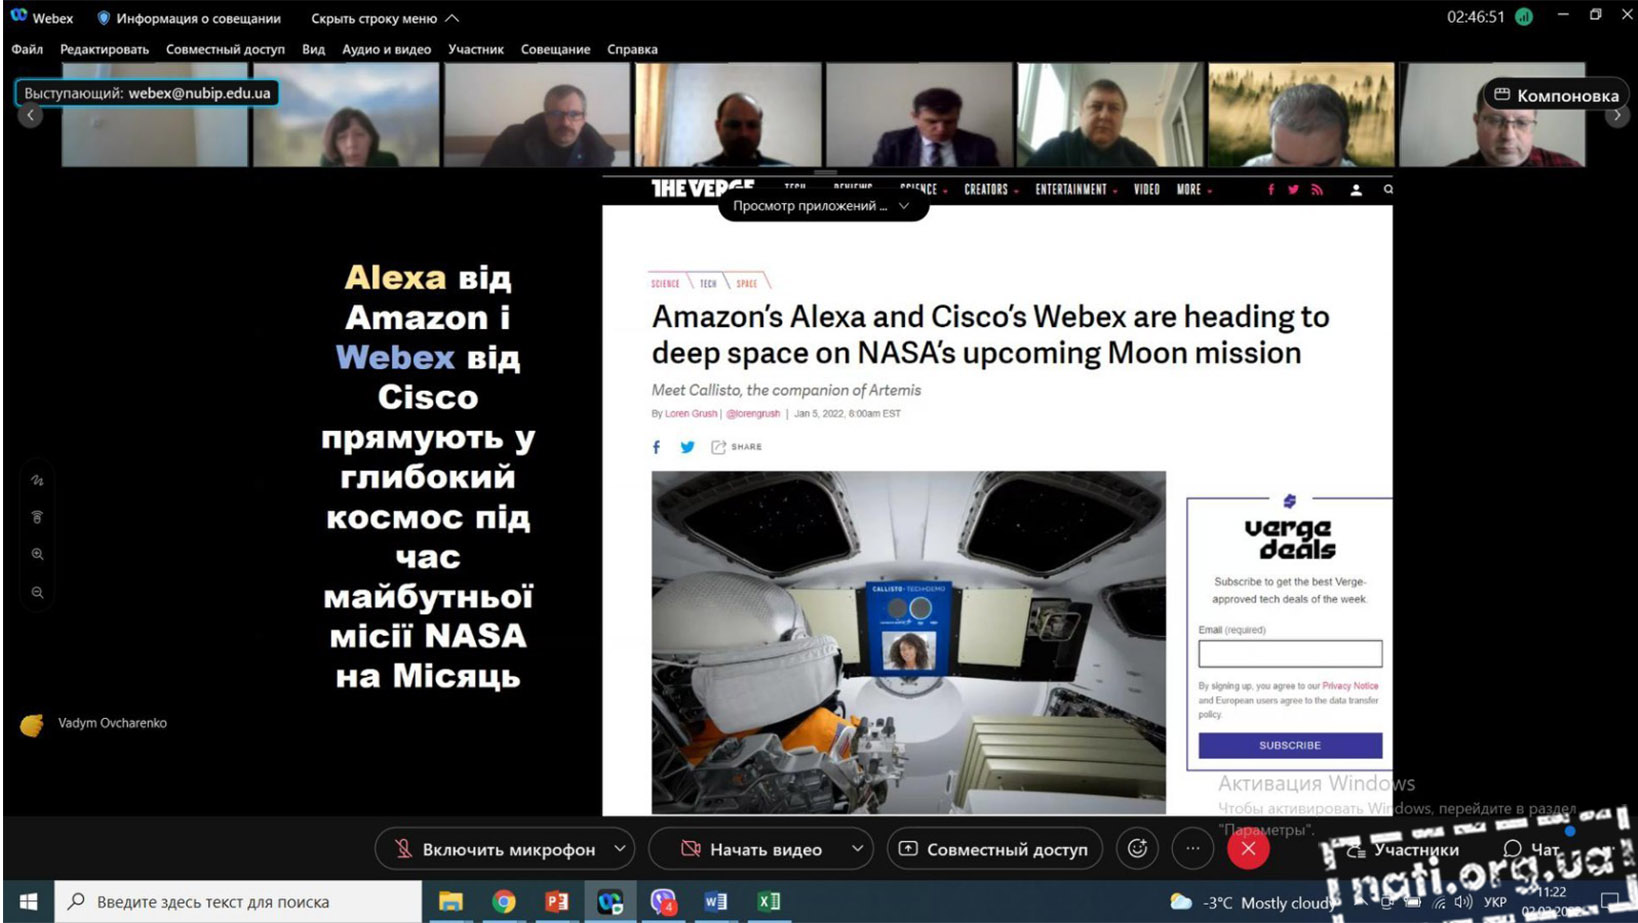
Task: Click the SPACE article tag
Action: [x=747, y=283]
